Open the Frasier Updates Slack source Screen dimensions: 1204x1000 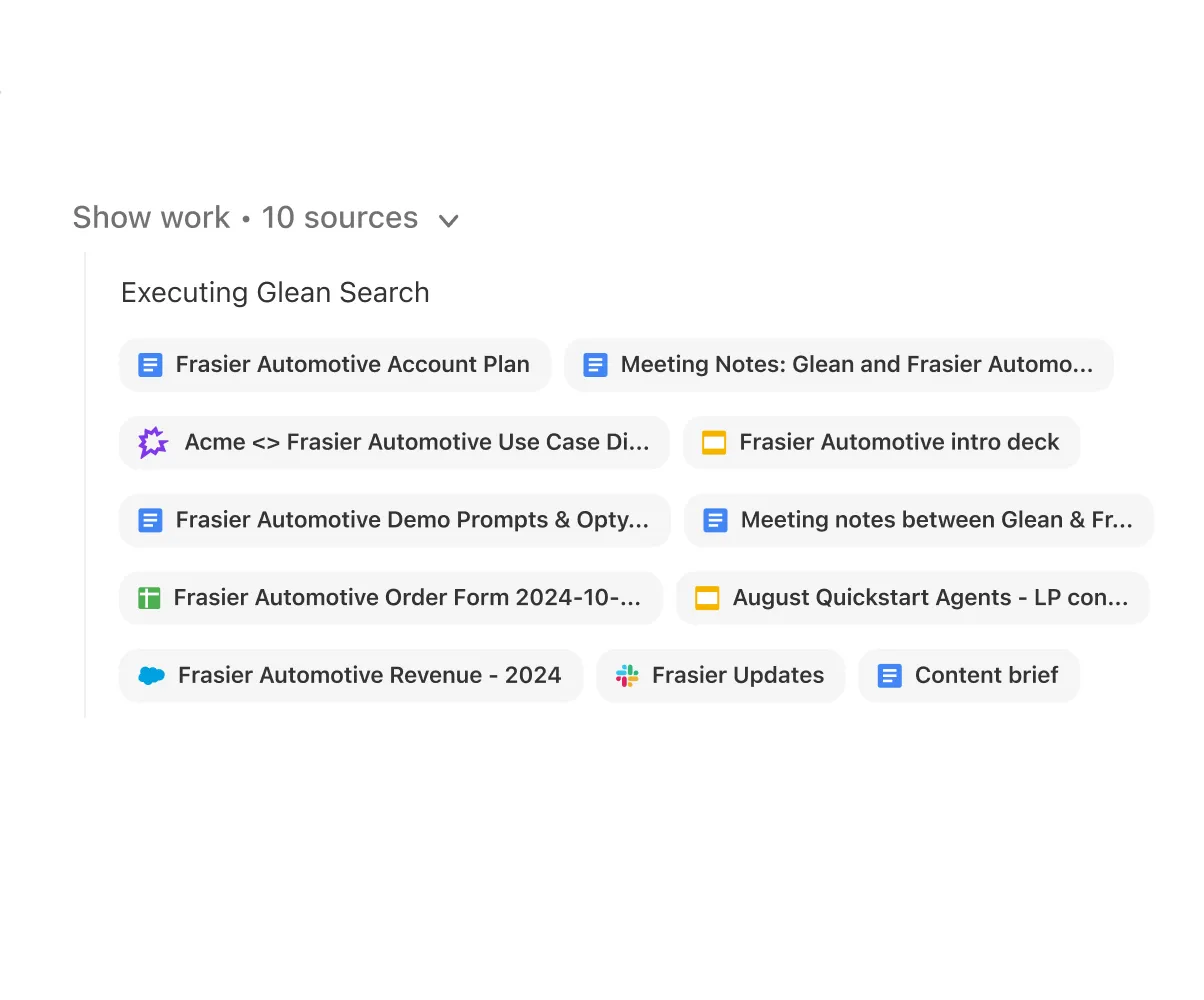pyautogui.click(x=720, y=675)
